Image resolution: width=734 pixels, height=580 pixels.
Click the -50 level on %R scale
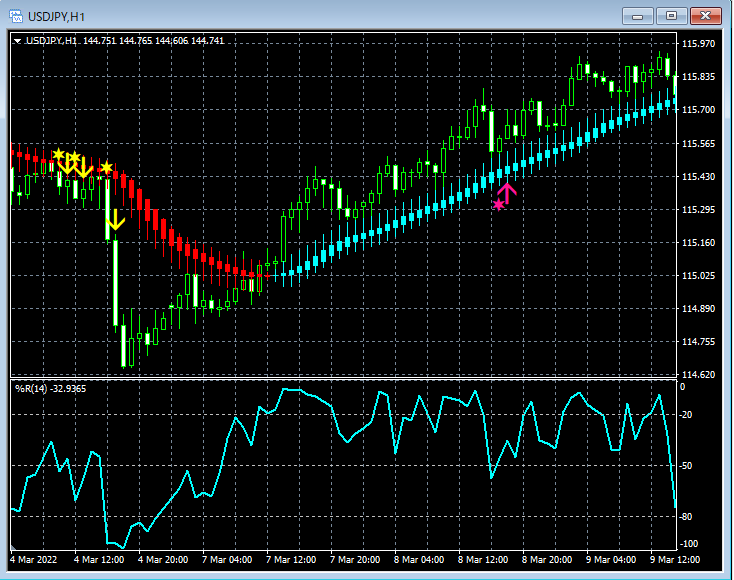click(686, 466)
